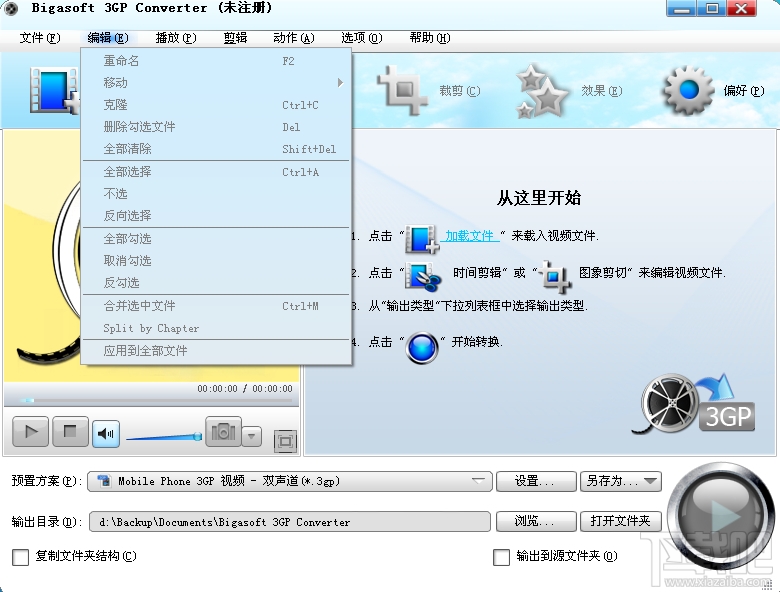
Task: Click the Add File film icon in toolbar
Action: 55,91
